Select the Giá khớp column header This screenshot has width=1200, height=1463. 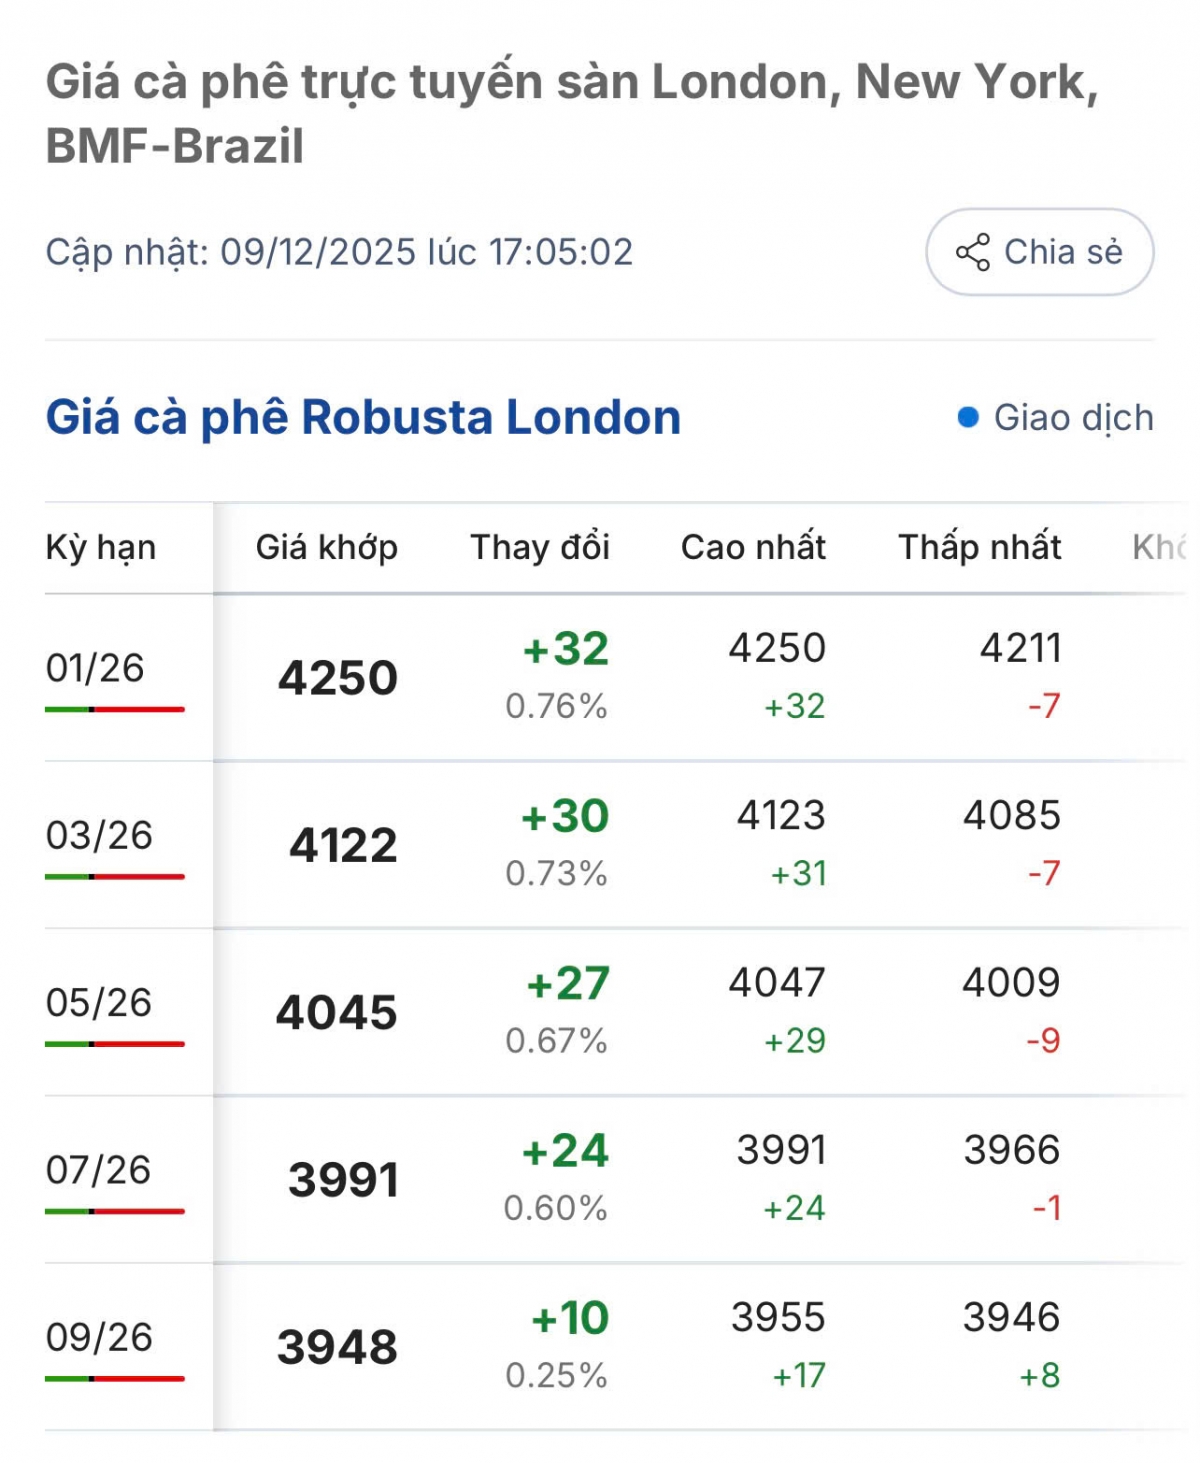tap(327, 547)
